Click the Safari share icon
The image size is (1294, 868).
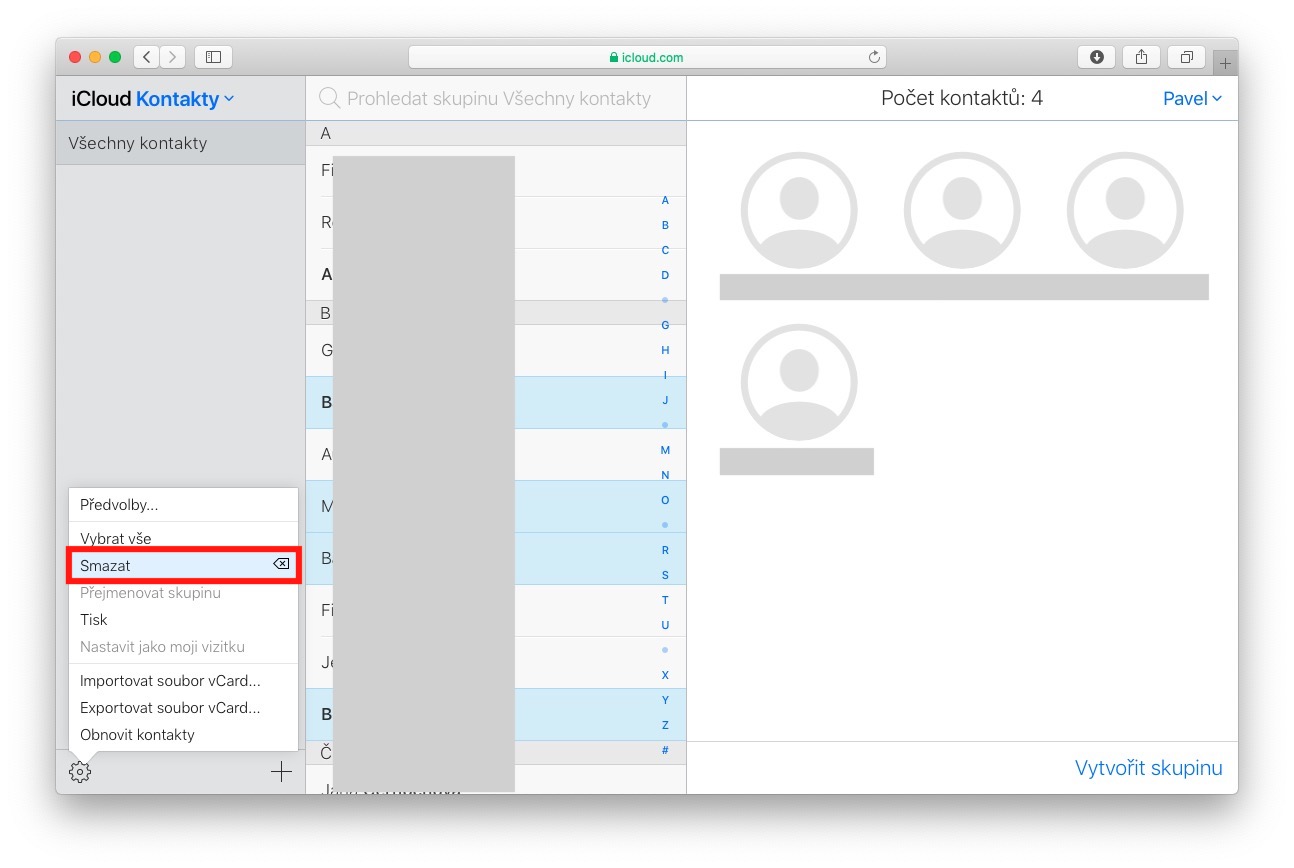(x=1141, y=57)
